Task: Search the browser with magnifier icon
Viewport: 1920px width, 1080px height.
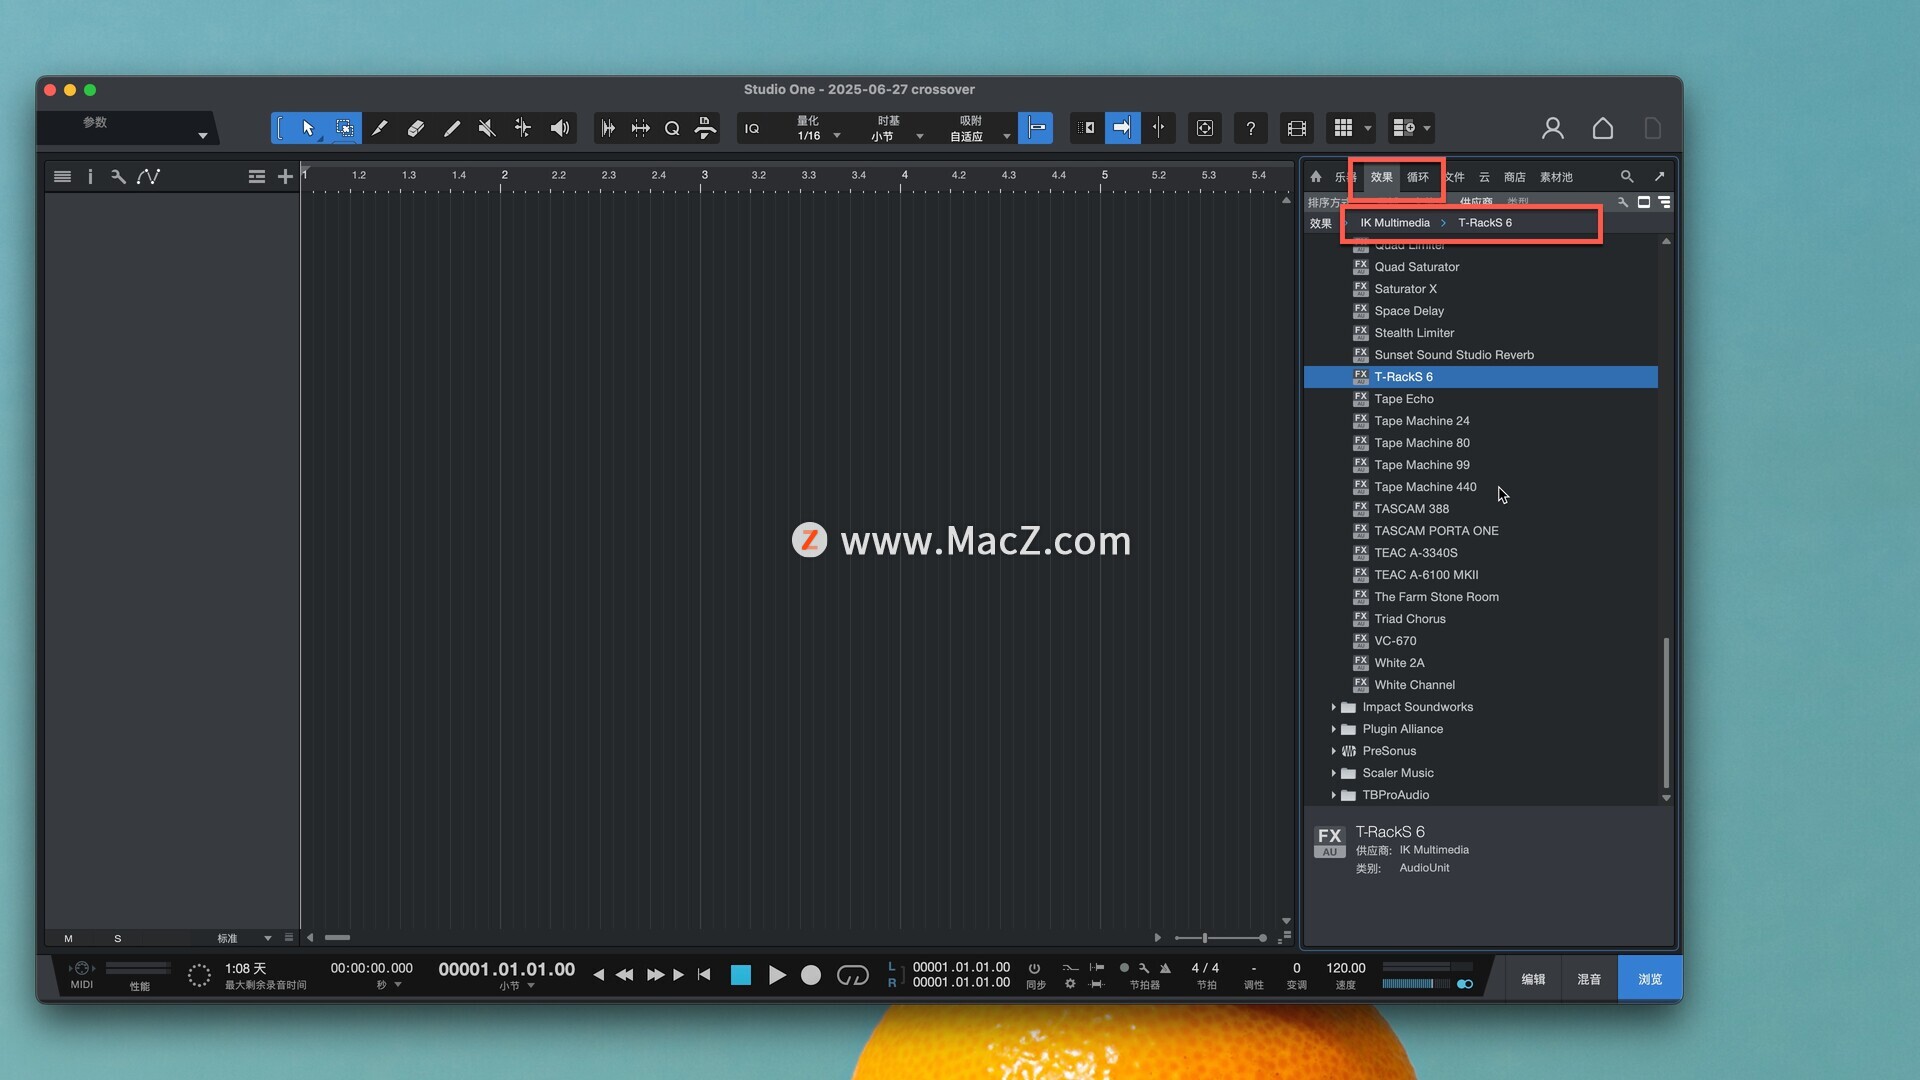Action: click(1627, 177)
